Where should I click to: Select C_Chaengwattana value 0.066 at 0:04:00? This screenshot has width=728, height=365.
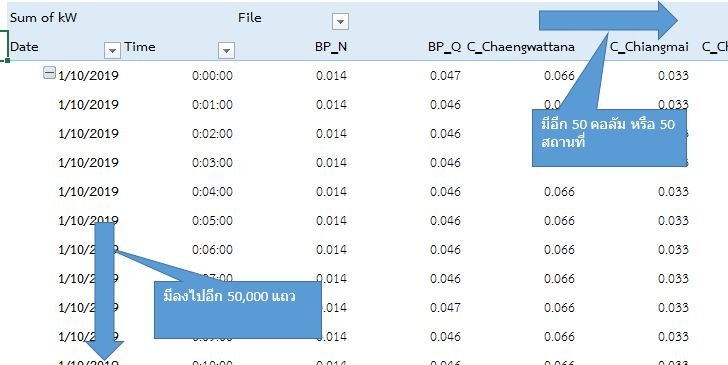(x=559, y=192)
